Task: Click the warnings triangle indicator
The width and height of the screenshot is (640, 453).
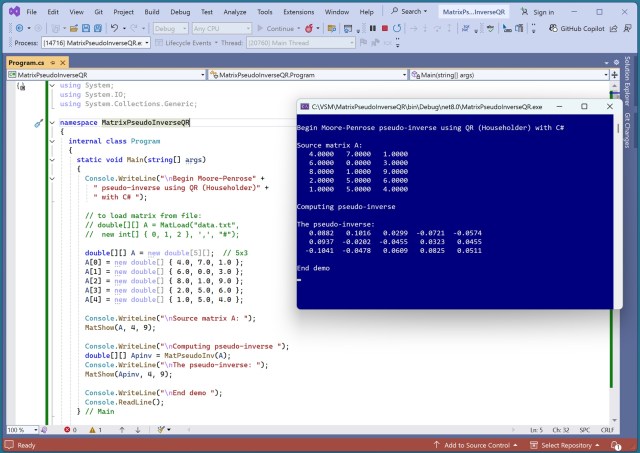Action: point(94,430)
